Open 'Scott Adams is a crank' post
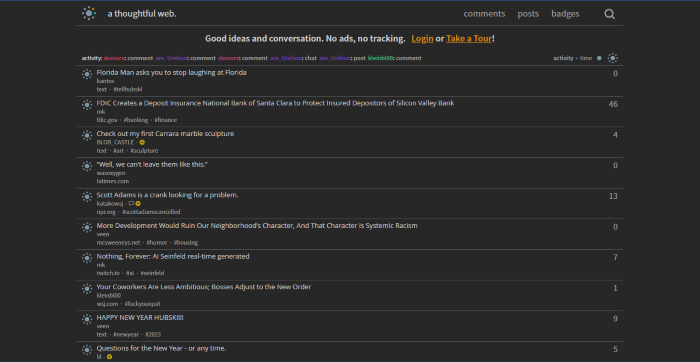The image size is (700, 363). [167, 195]
